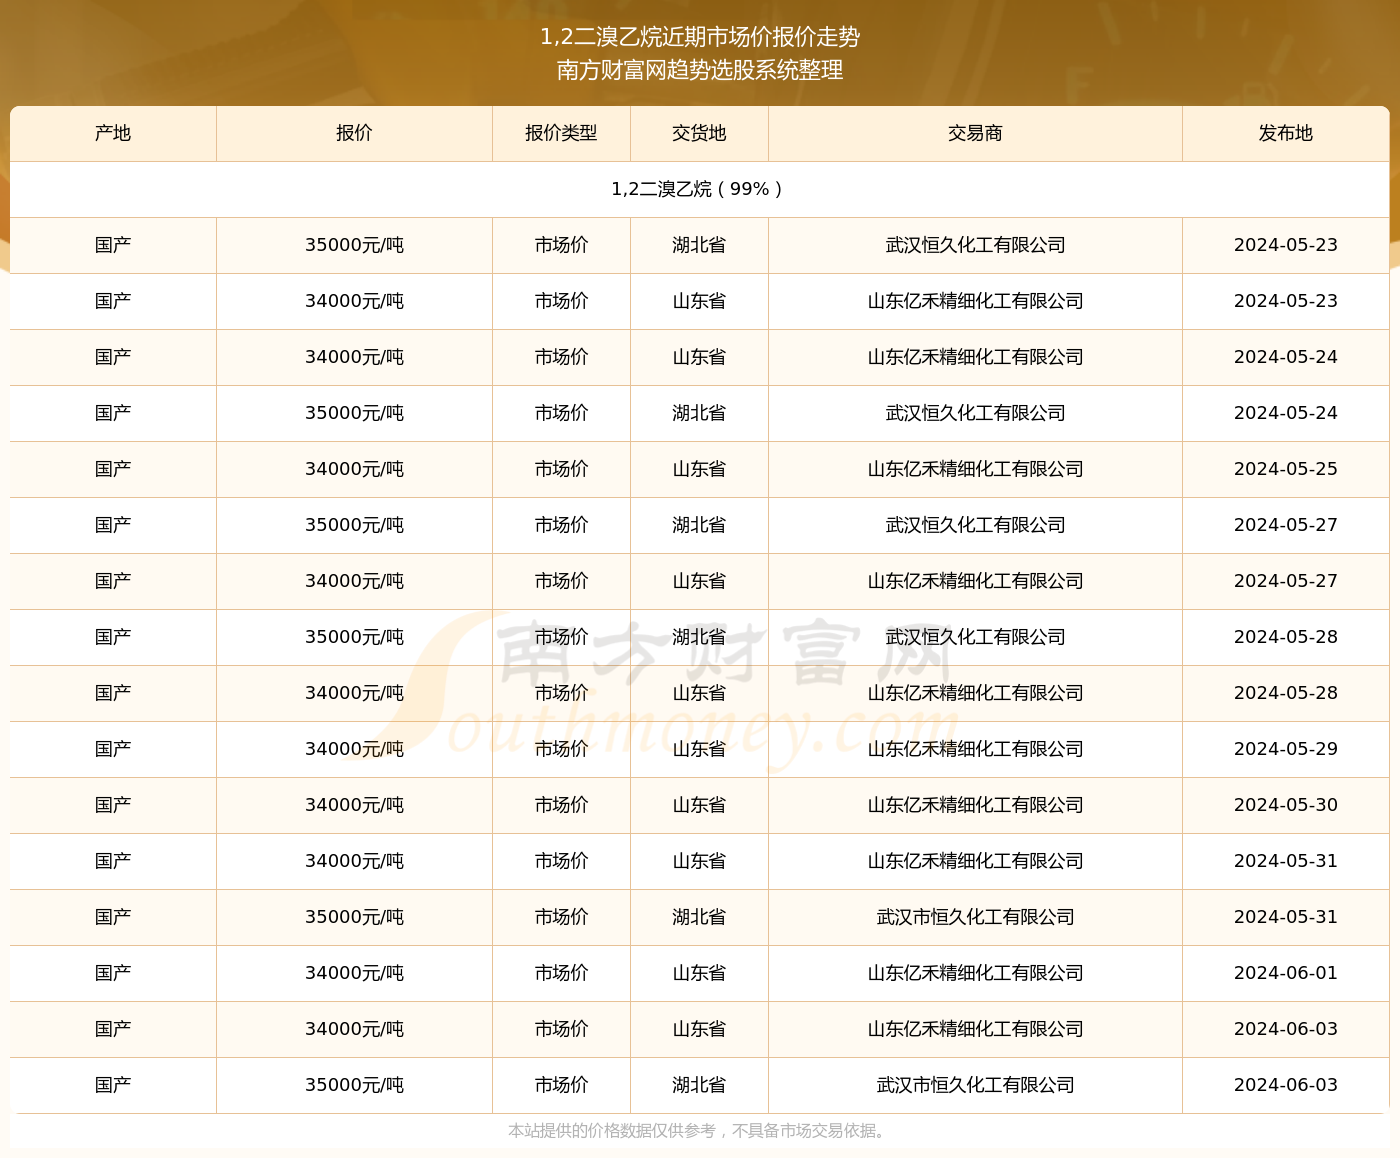Select the title 1,2二溴乙烷近期市场价报价走势
The image size is (1400, 1158).
click(x=700, y=37)
